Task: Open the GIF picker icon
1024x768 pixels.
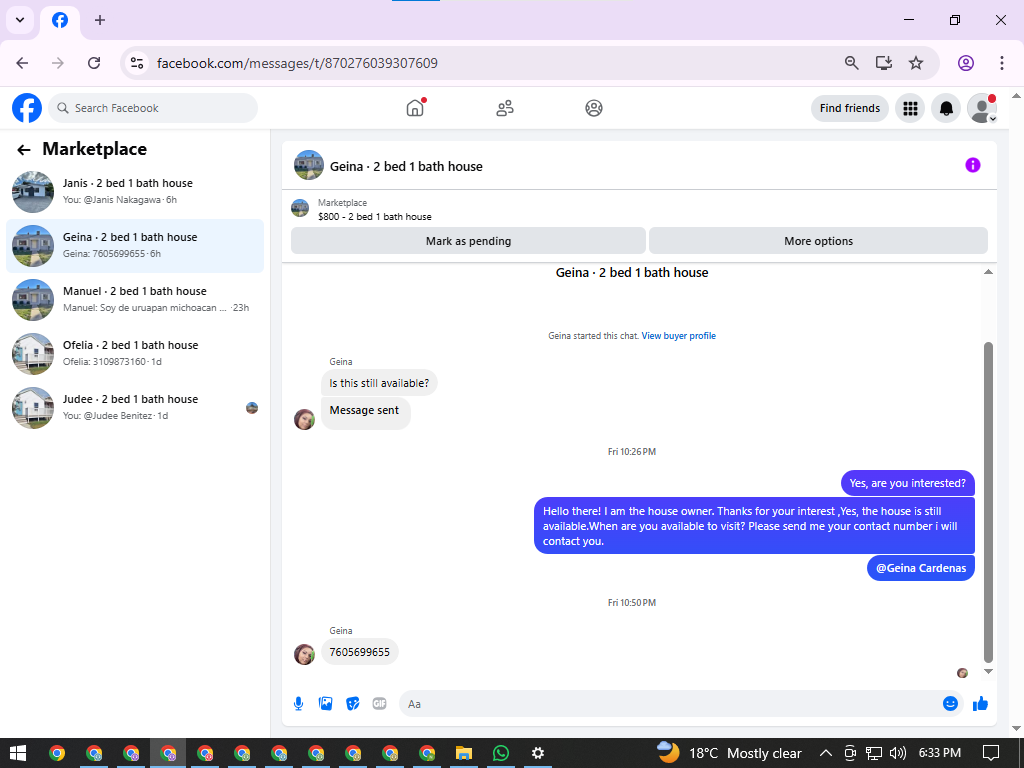Action: coord(379,703)
